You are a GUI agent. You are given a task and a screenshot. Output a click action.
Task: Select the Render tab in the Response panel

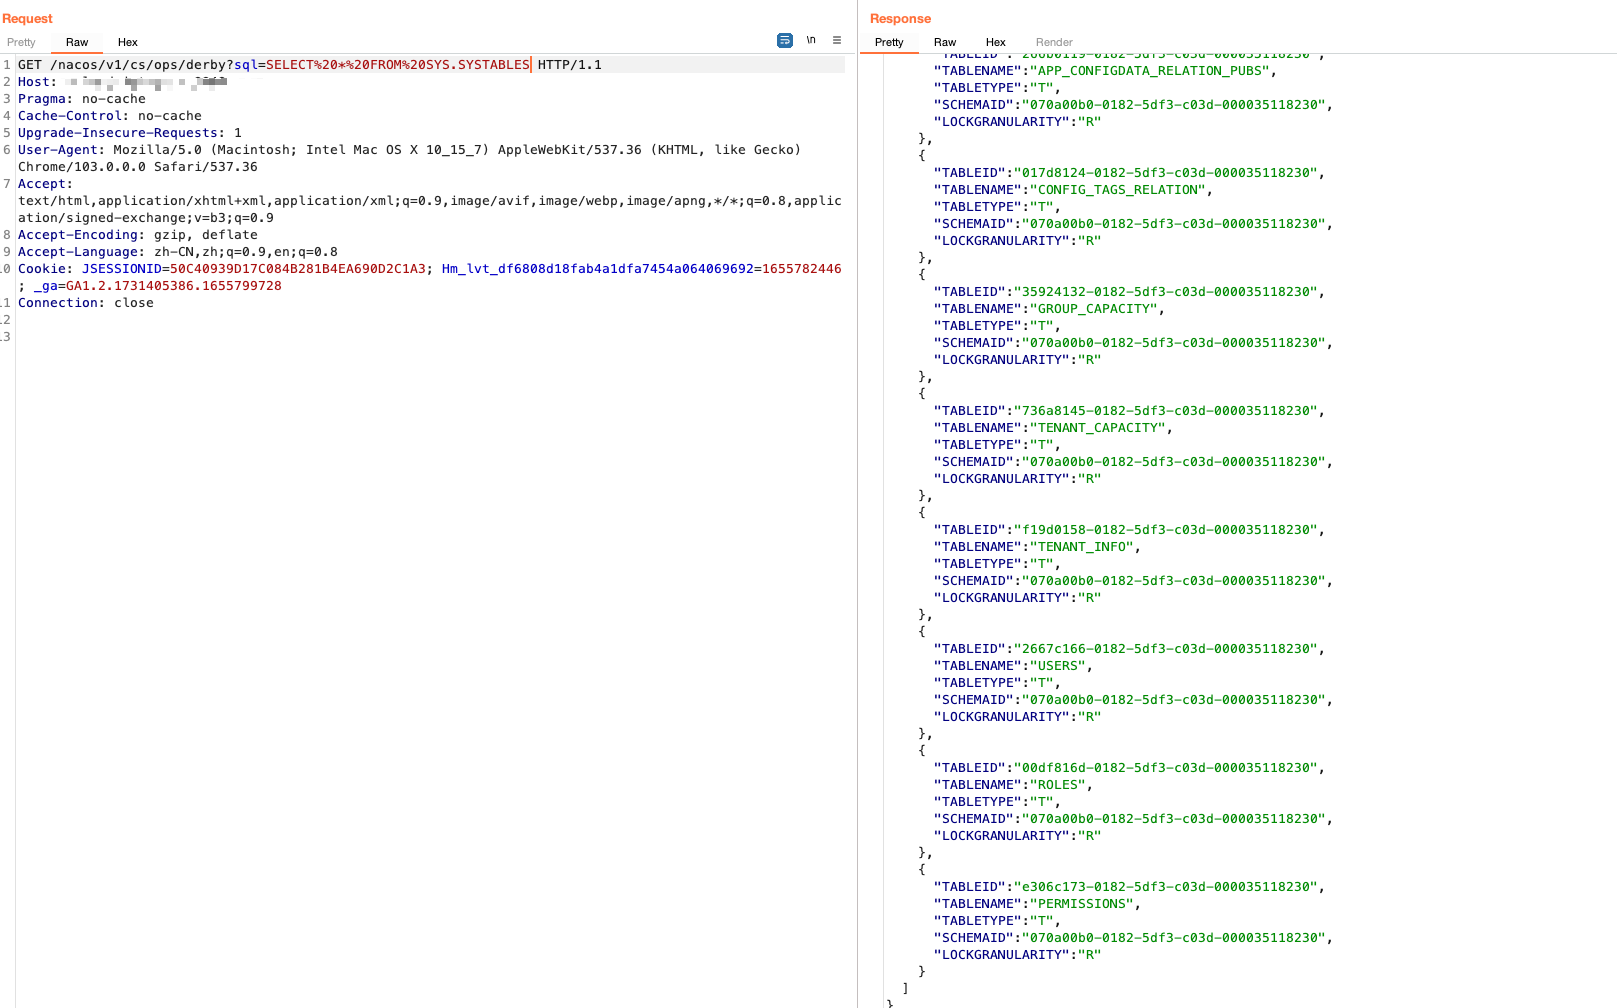1053,42
